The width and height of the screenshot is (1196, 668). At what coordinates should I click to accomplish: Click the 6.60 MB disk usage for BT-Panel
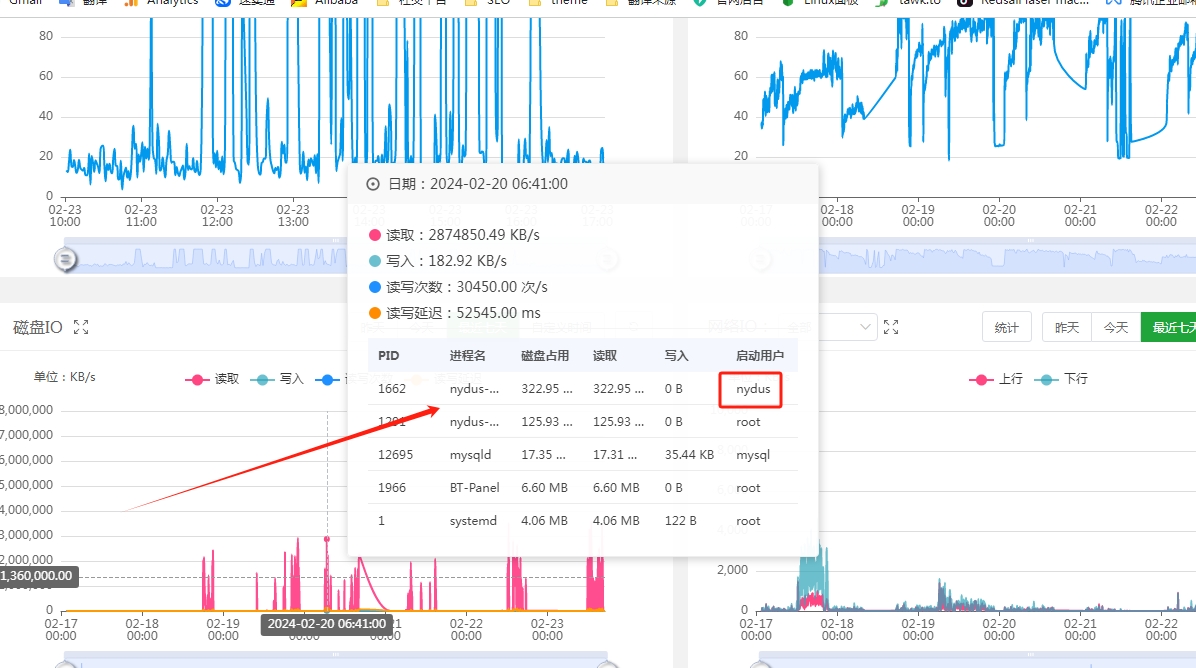pos(545,488)
